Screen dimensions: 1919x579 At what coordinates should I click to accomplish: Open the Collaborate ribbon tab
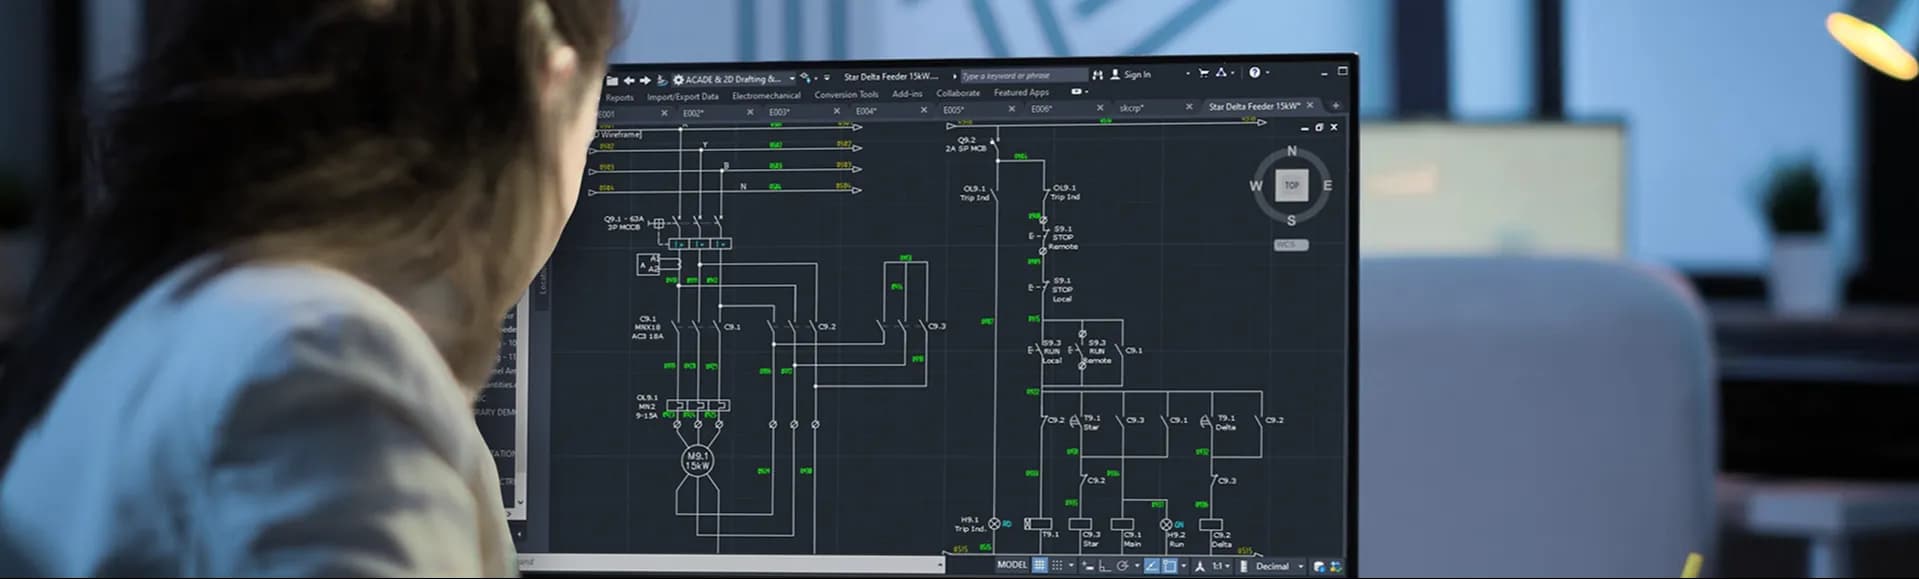tap(958, 93)
